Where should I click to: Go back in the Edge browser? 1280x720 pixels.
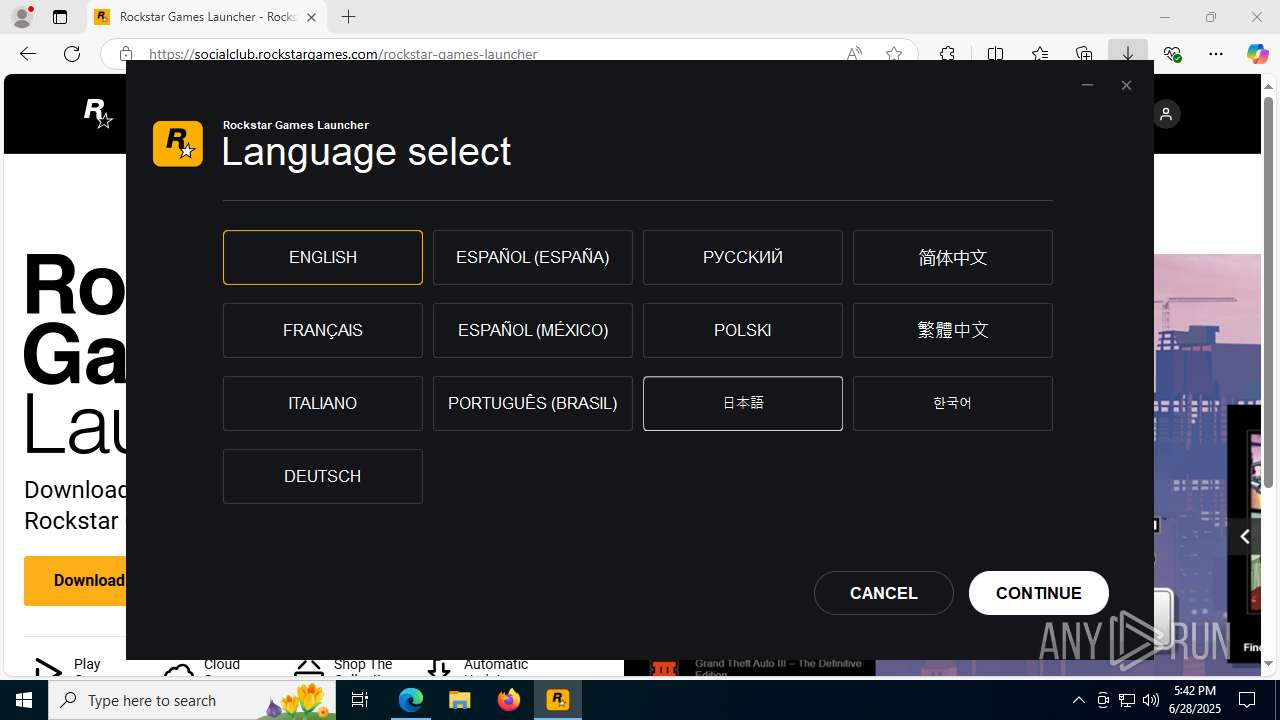point(28,54)
